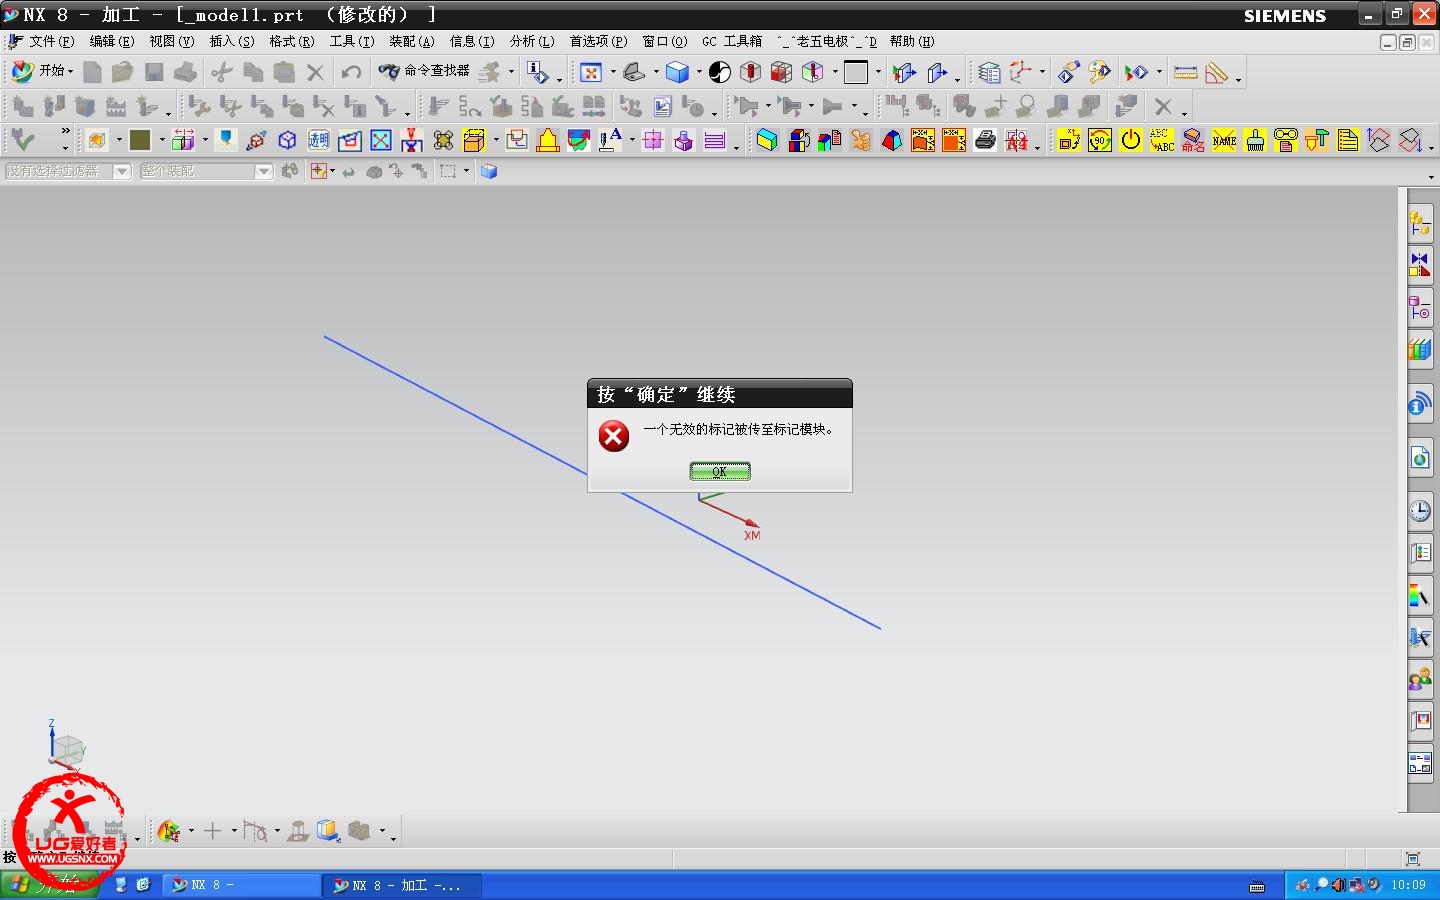Open the 文件(F) menu

51,41
